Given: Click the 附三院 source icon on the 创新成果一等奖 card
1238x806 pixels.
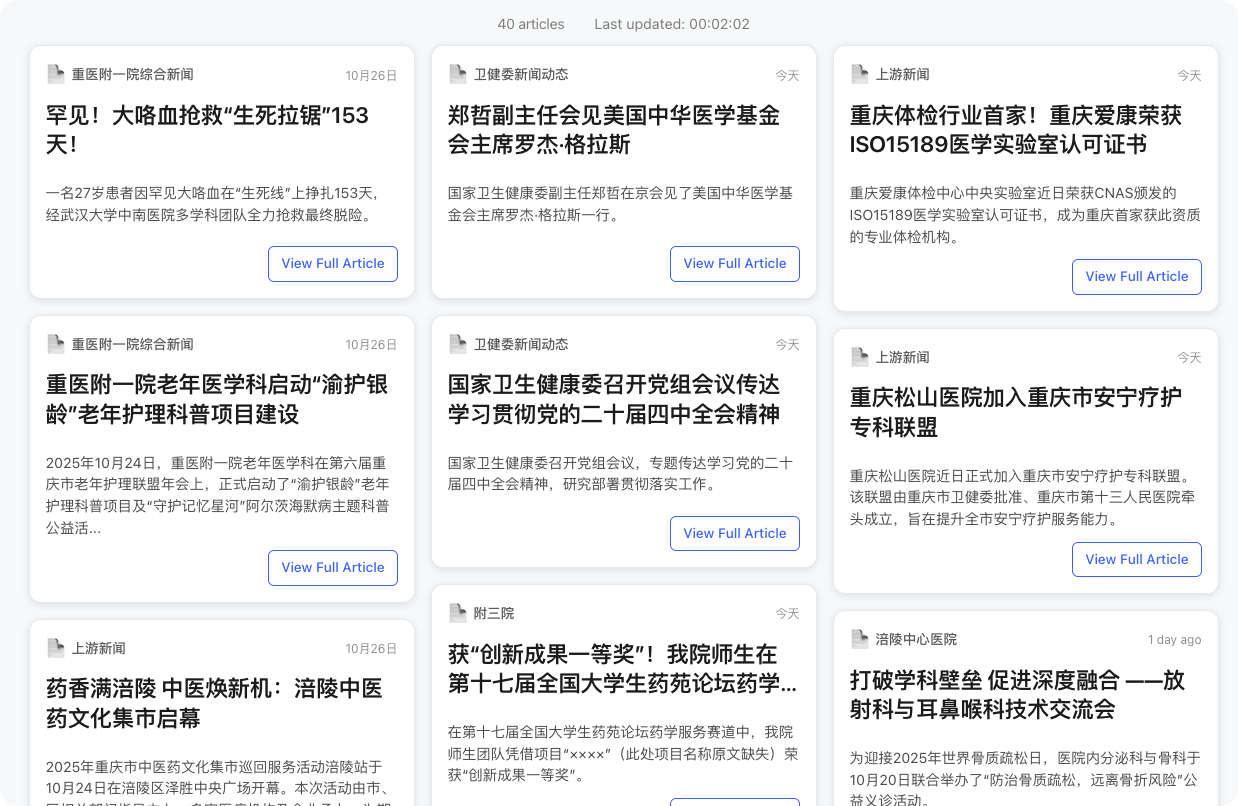Looking at the screenshot, I should (458, 612).
